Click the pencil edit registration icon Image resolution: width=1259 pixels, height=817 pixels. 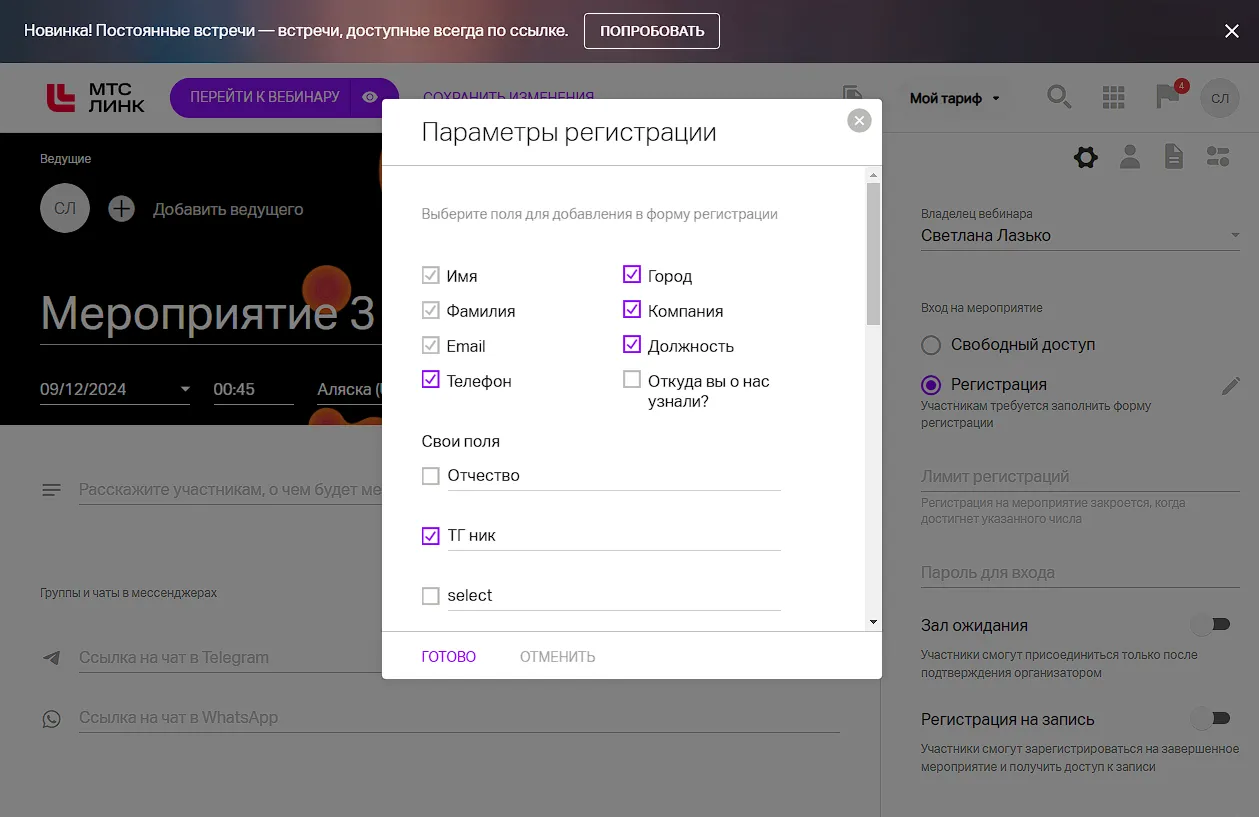point(1231,386)
